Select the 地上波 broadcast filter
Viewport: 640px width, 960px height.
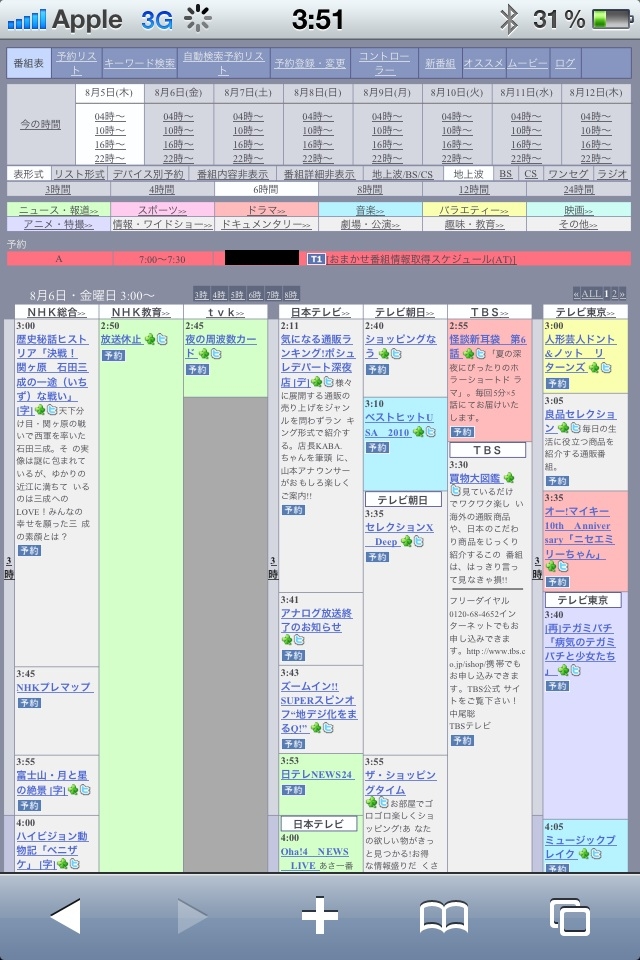(469, 174)
